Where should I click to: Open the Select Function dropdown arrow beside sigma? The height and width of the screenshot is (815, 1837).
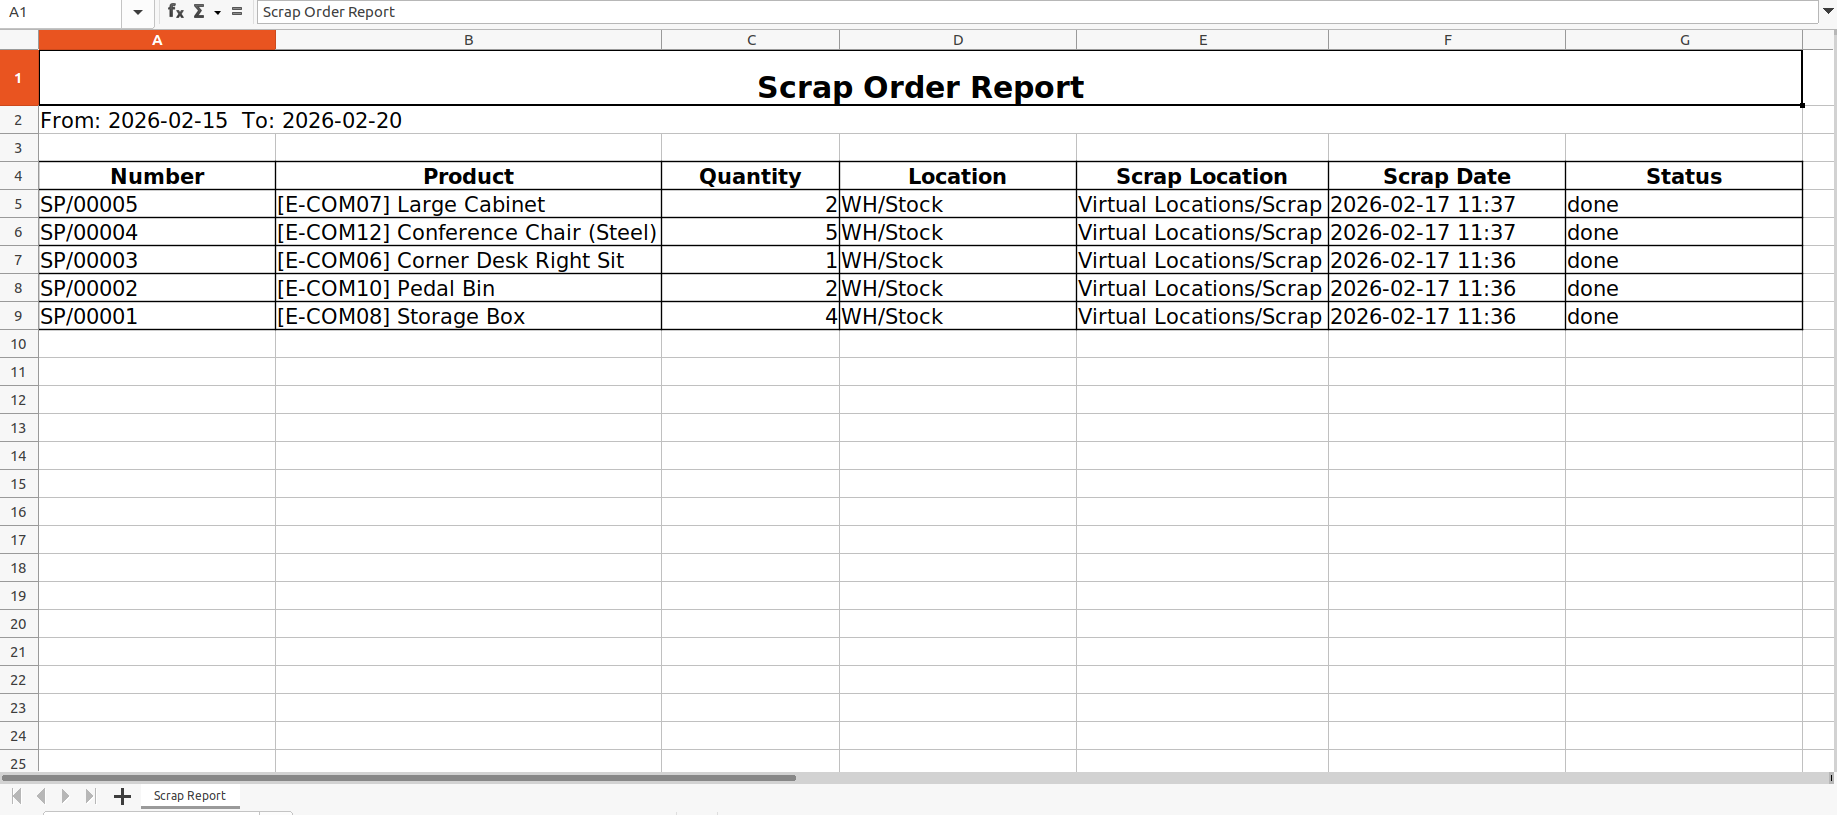coord(217,12)
